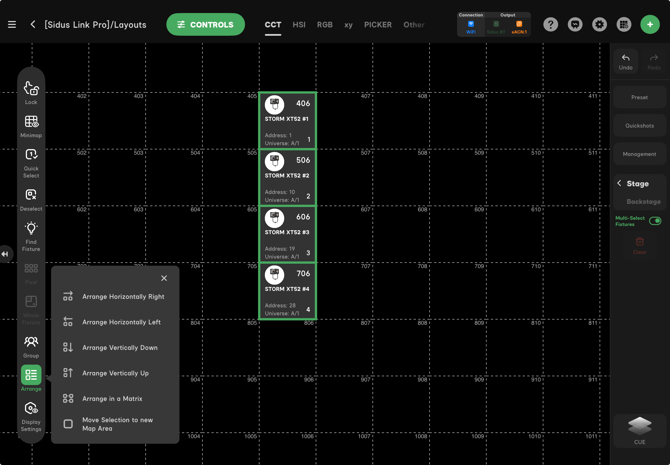Switch to the PICKER color tab
670x465 pixels.
(x=378, y=25)
